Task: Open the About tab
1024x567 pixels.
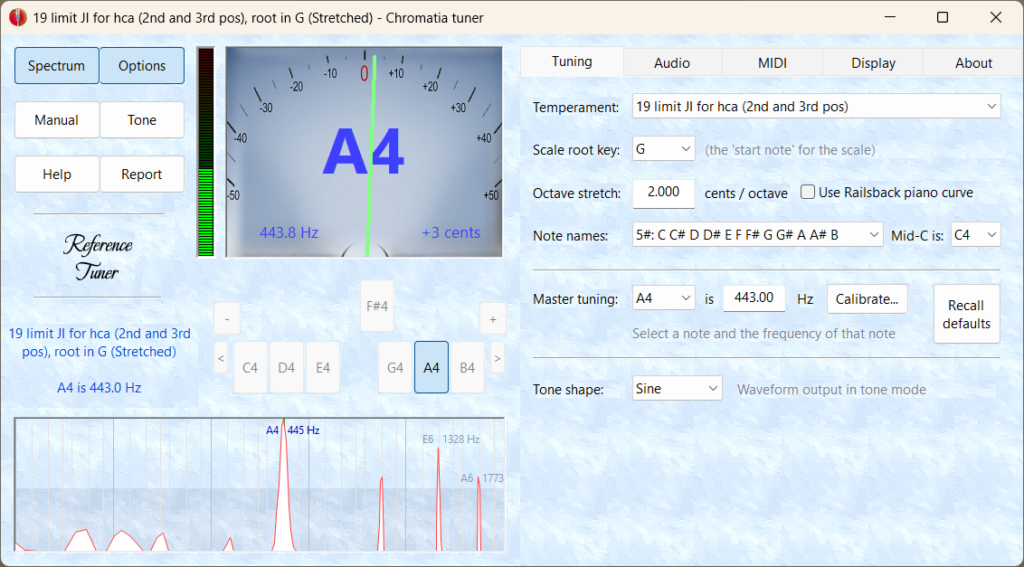Action: 973,63
